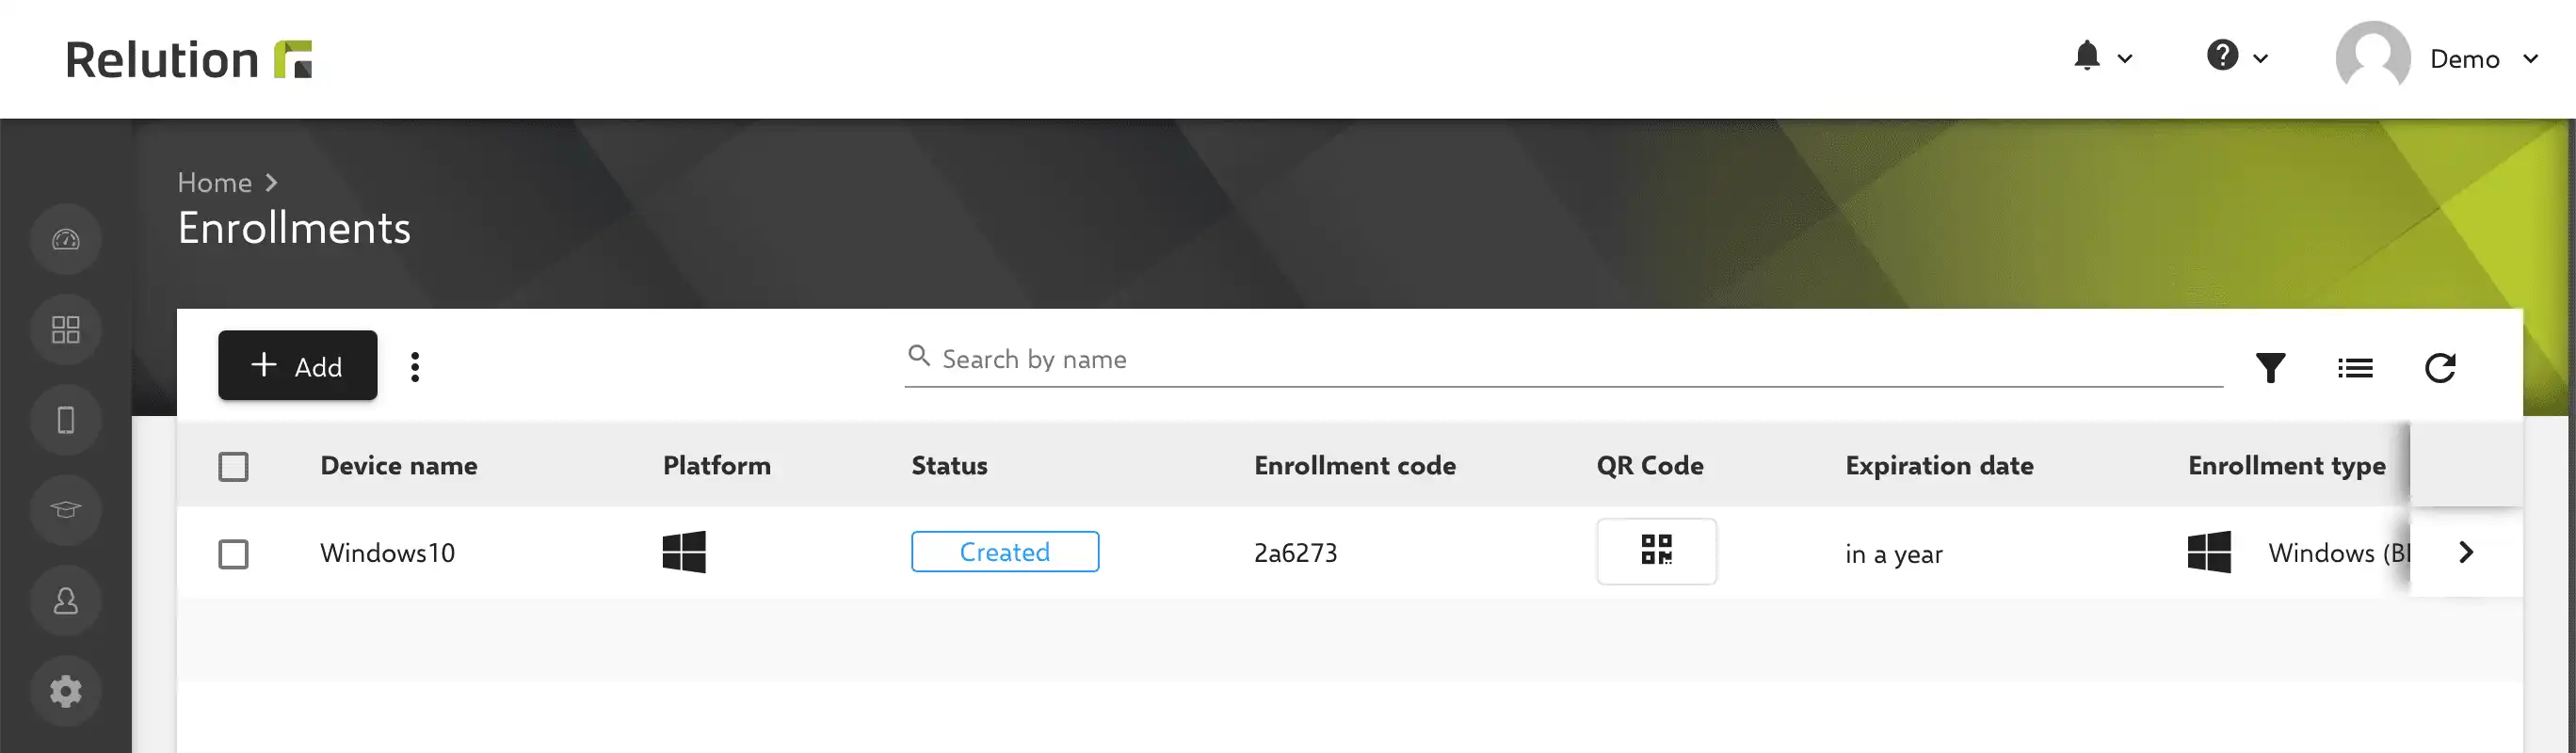The width and height of the screenshot is (2576, 753).
Task: Expand the help dropdown arrow
Action: [x=2260, y=59]
